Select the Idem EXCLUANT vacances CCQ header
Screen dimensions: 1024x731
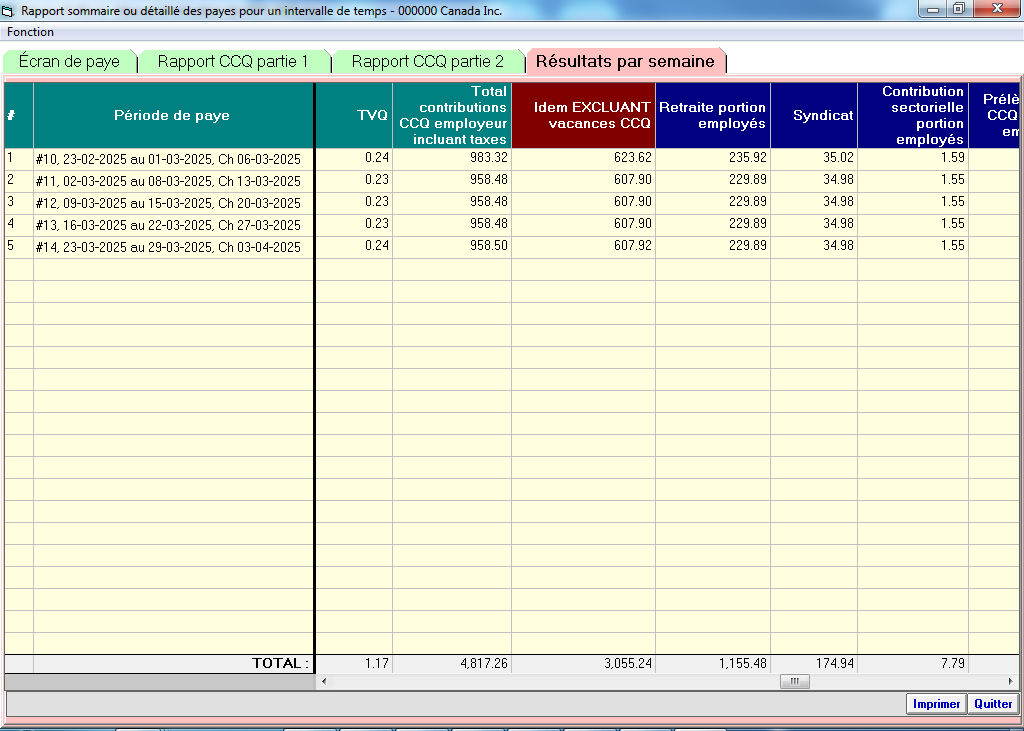point(583,115)
